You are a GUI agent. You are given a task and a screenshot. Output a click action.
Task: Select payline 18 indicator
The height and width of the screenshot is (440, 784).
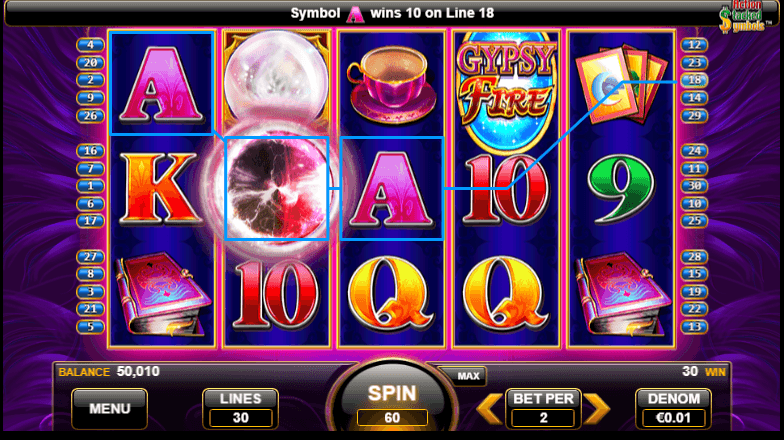point(694,80)
